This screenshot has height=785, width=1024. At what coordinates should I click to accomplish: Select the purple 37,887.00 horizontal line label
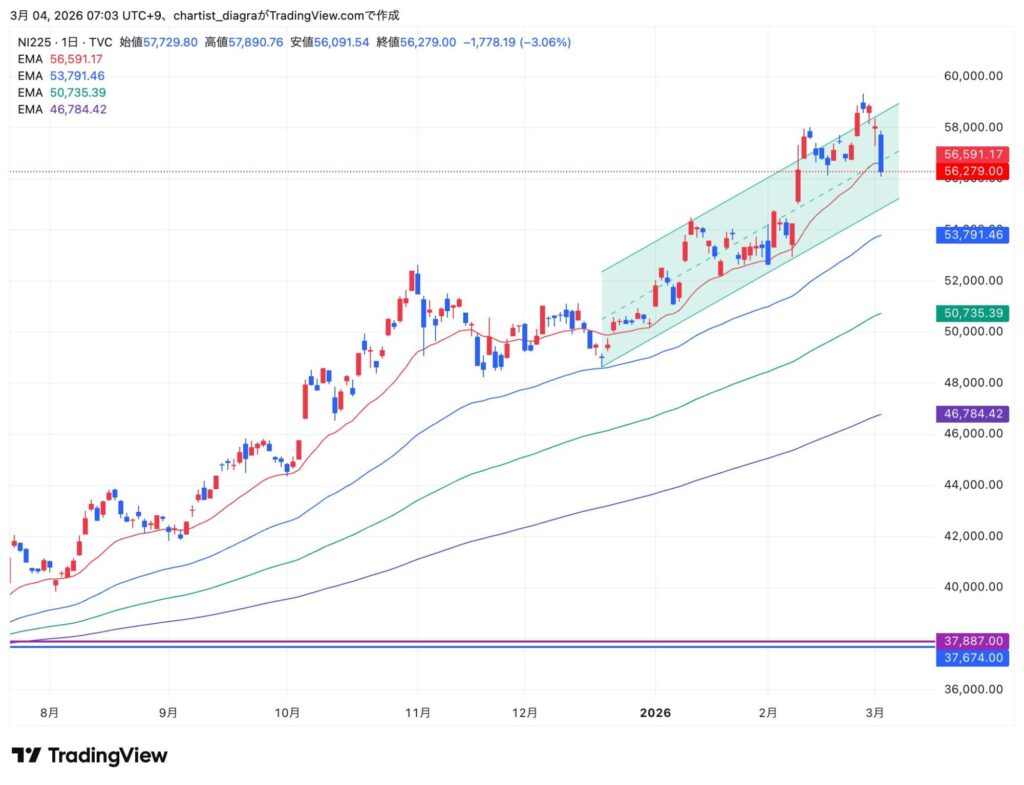973,640
